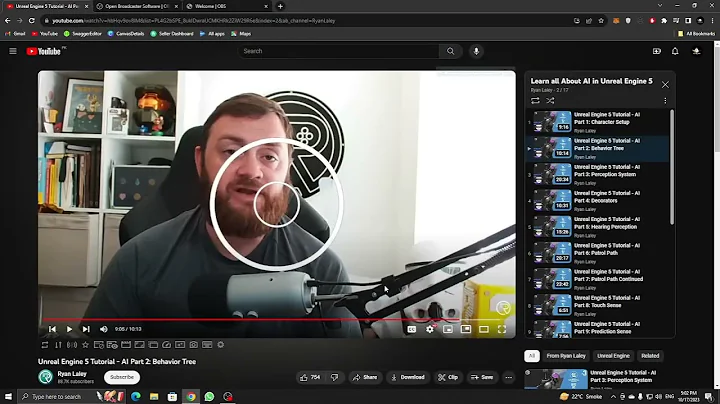The image size is (720, 404).
Task: Mute the video volume speaker
Action: tap(104, 329)
